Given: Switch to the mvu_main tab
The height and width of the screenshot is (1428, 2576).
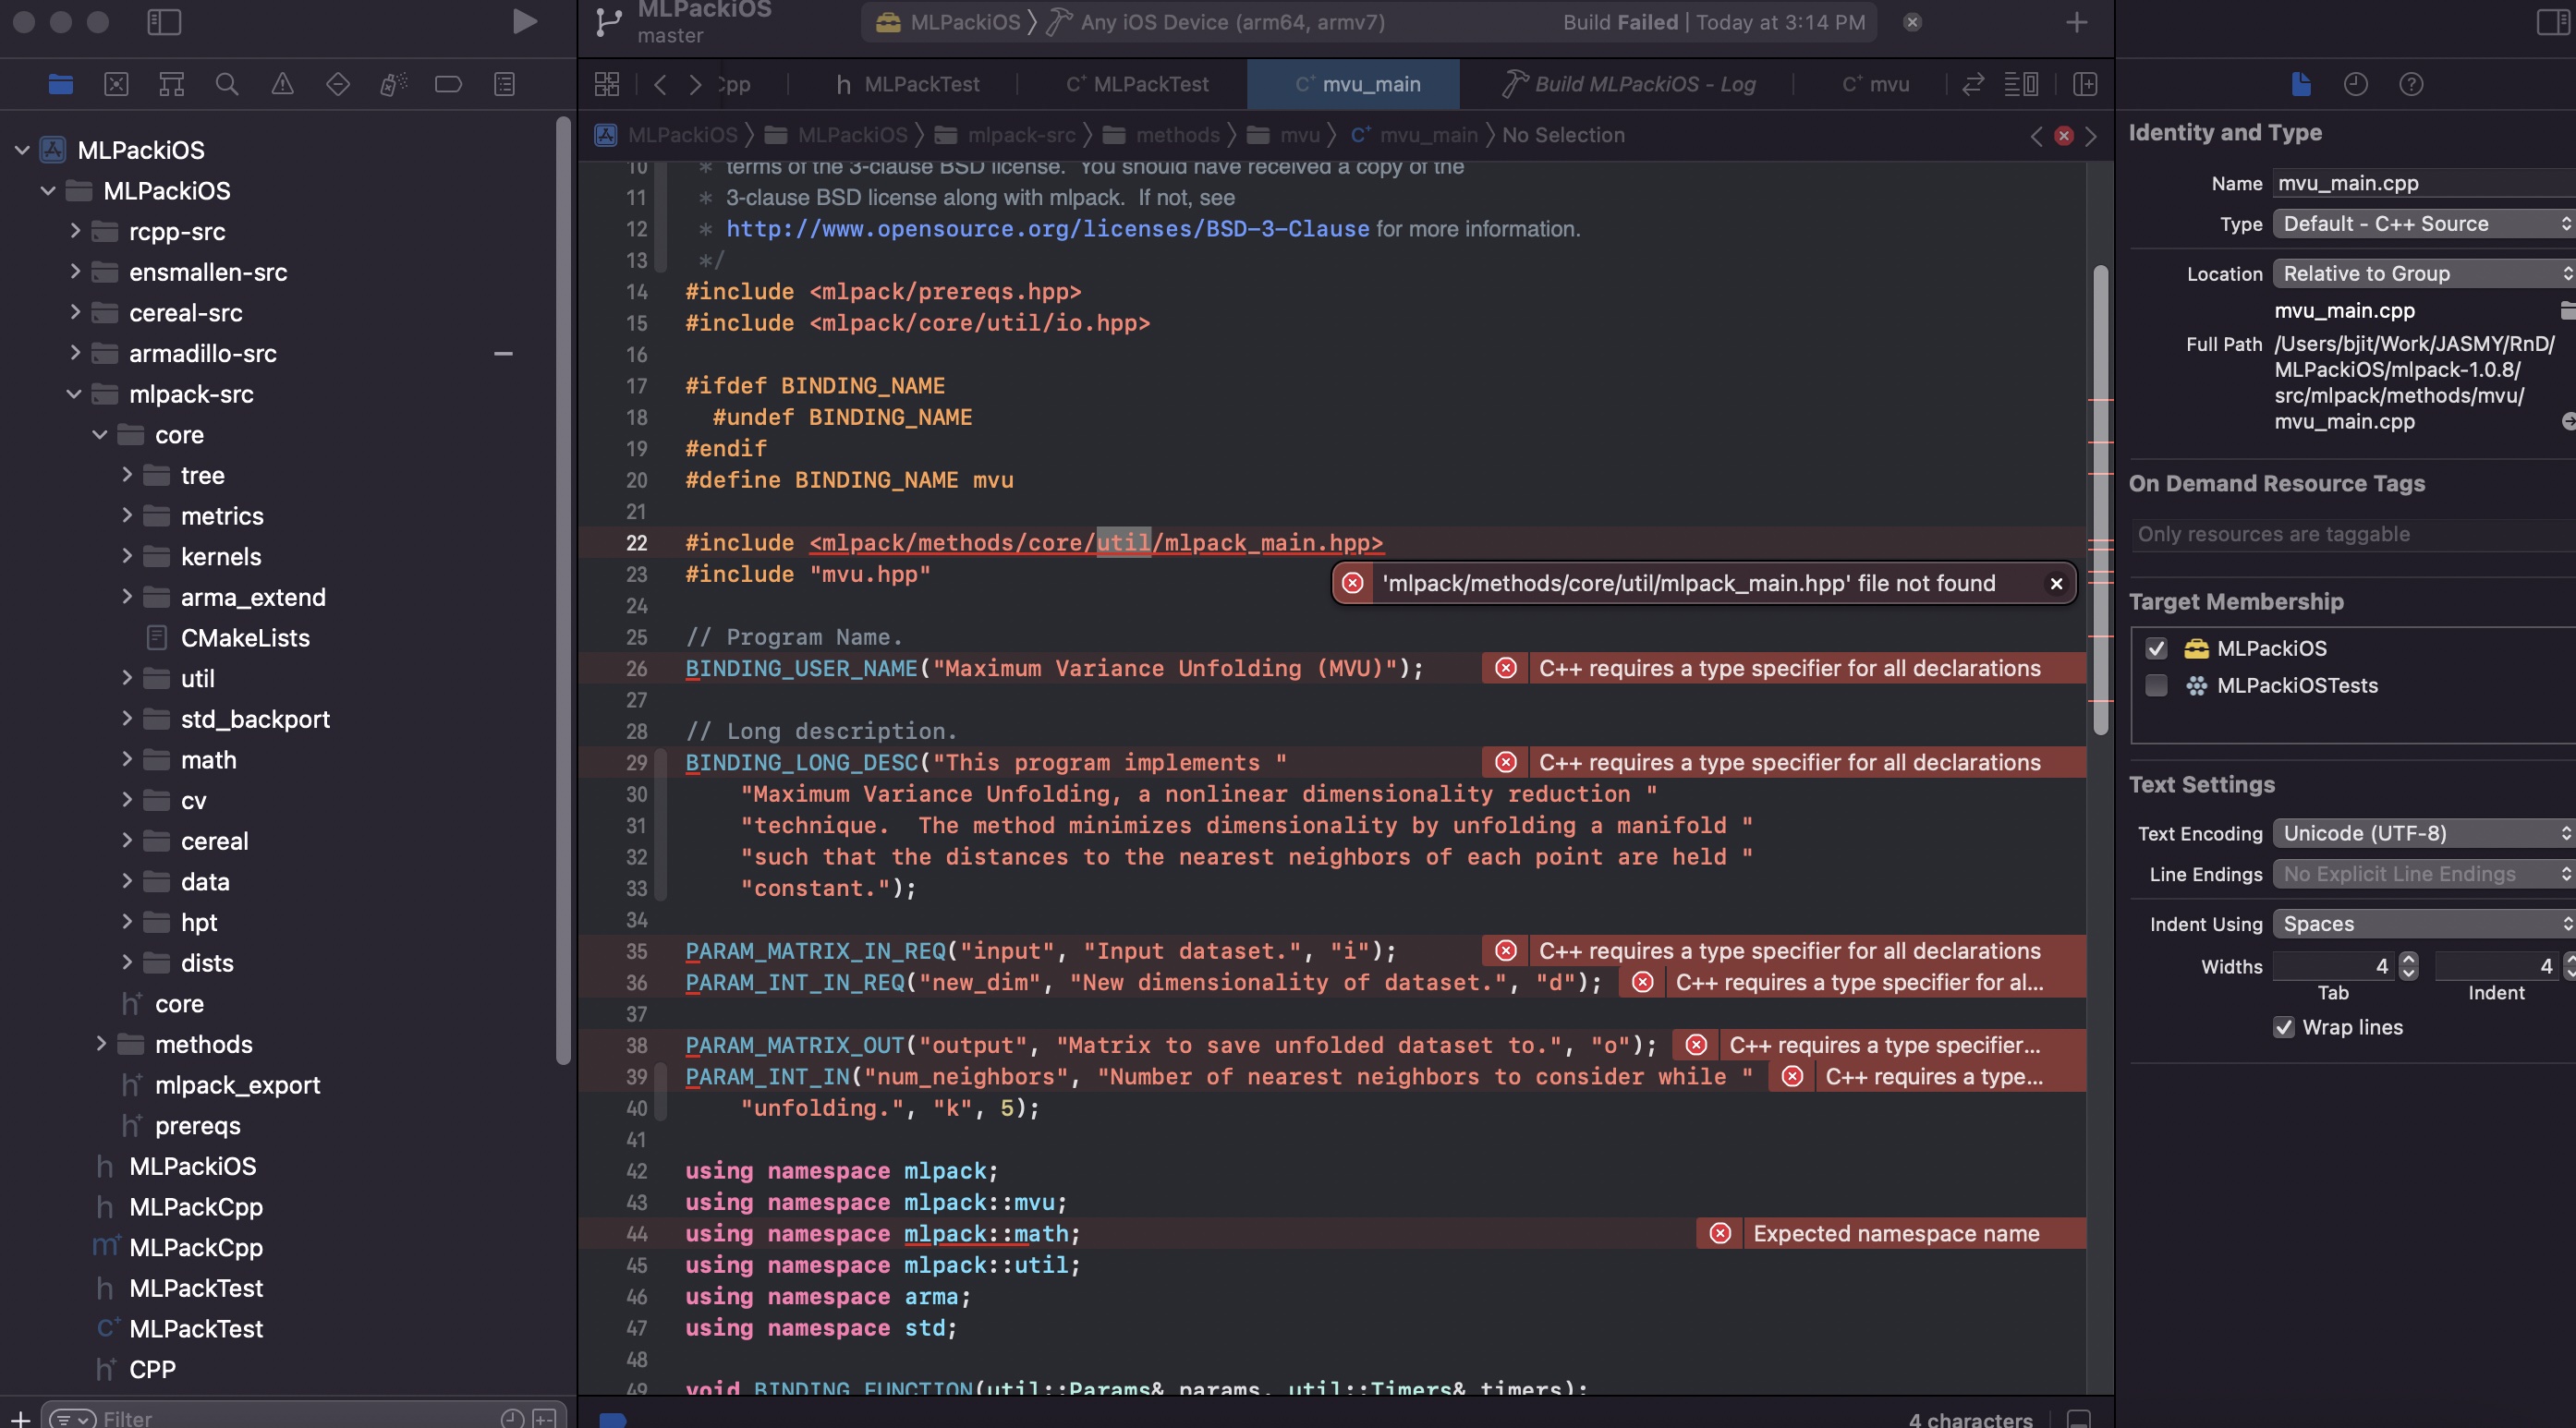Looking at the screenshot, I should (x=1354, y=84).
